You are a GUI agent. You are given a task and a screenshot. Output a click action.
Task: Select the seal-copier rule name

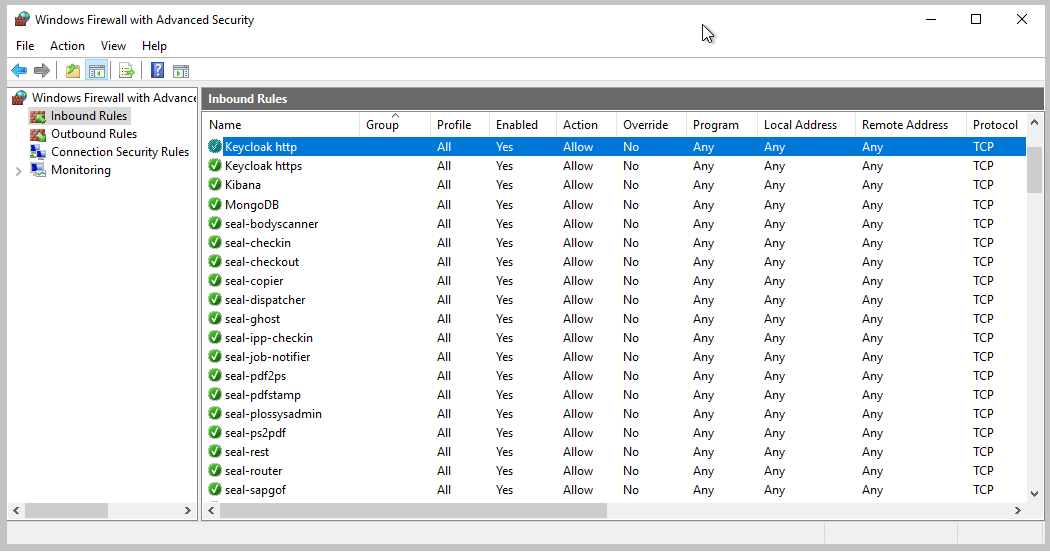tap(254, 281)
